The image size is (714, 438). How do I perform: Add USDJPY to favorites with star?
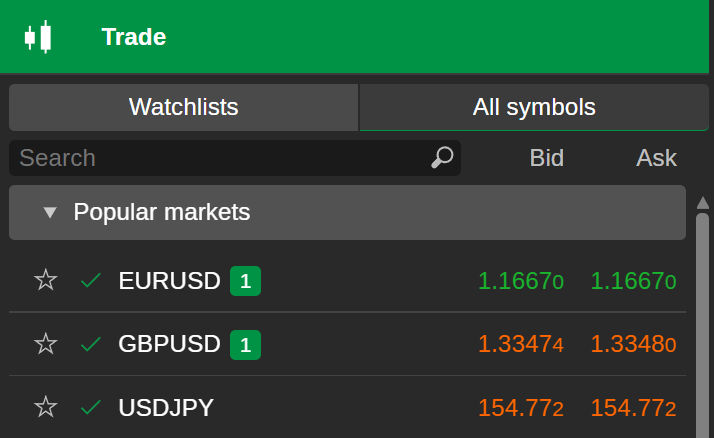[46, 407]
